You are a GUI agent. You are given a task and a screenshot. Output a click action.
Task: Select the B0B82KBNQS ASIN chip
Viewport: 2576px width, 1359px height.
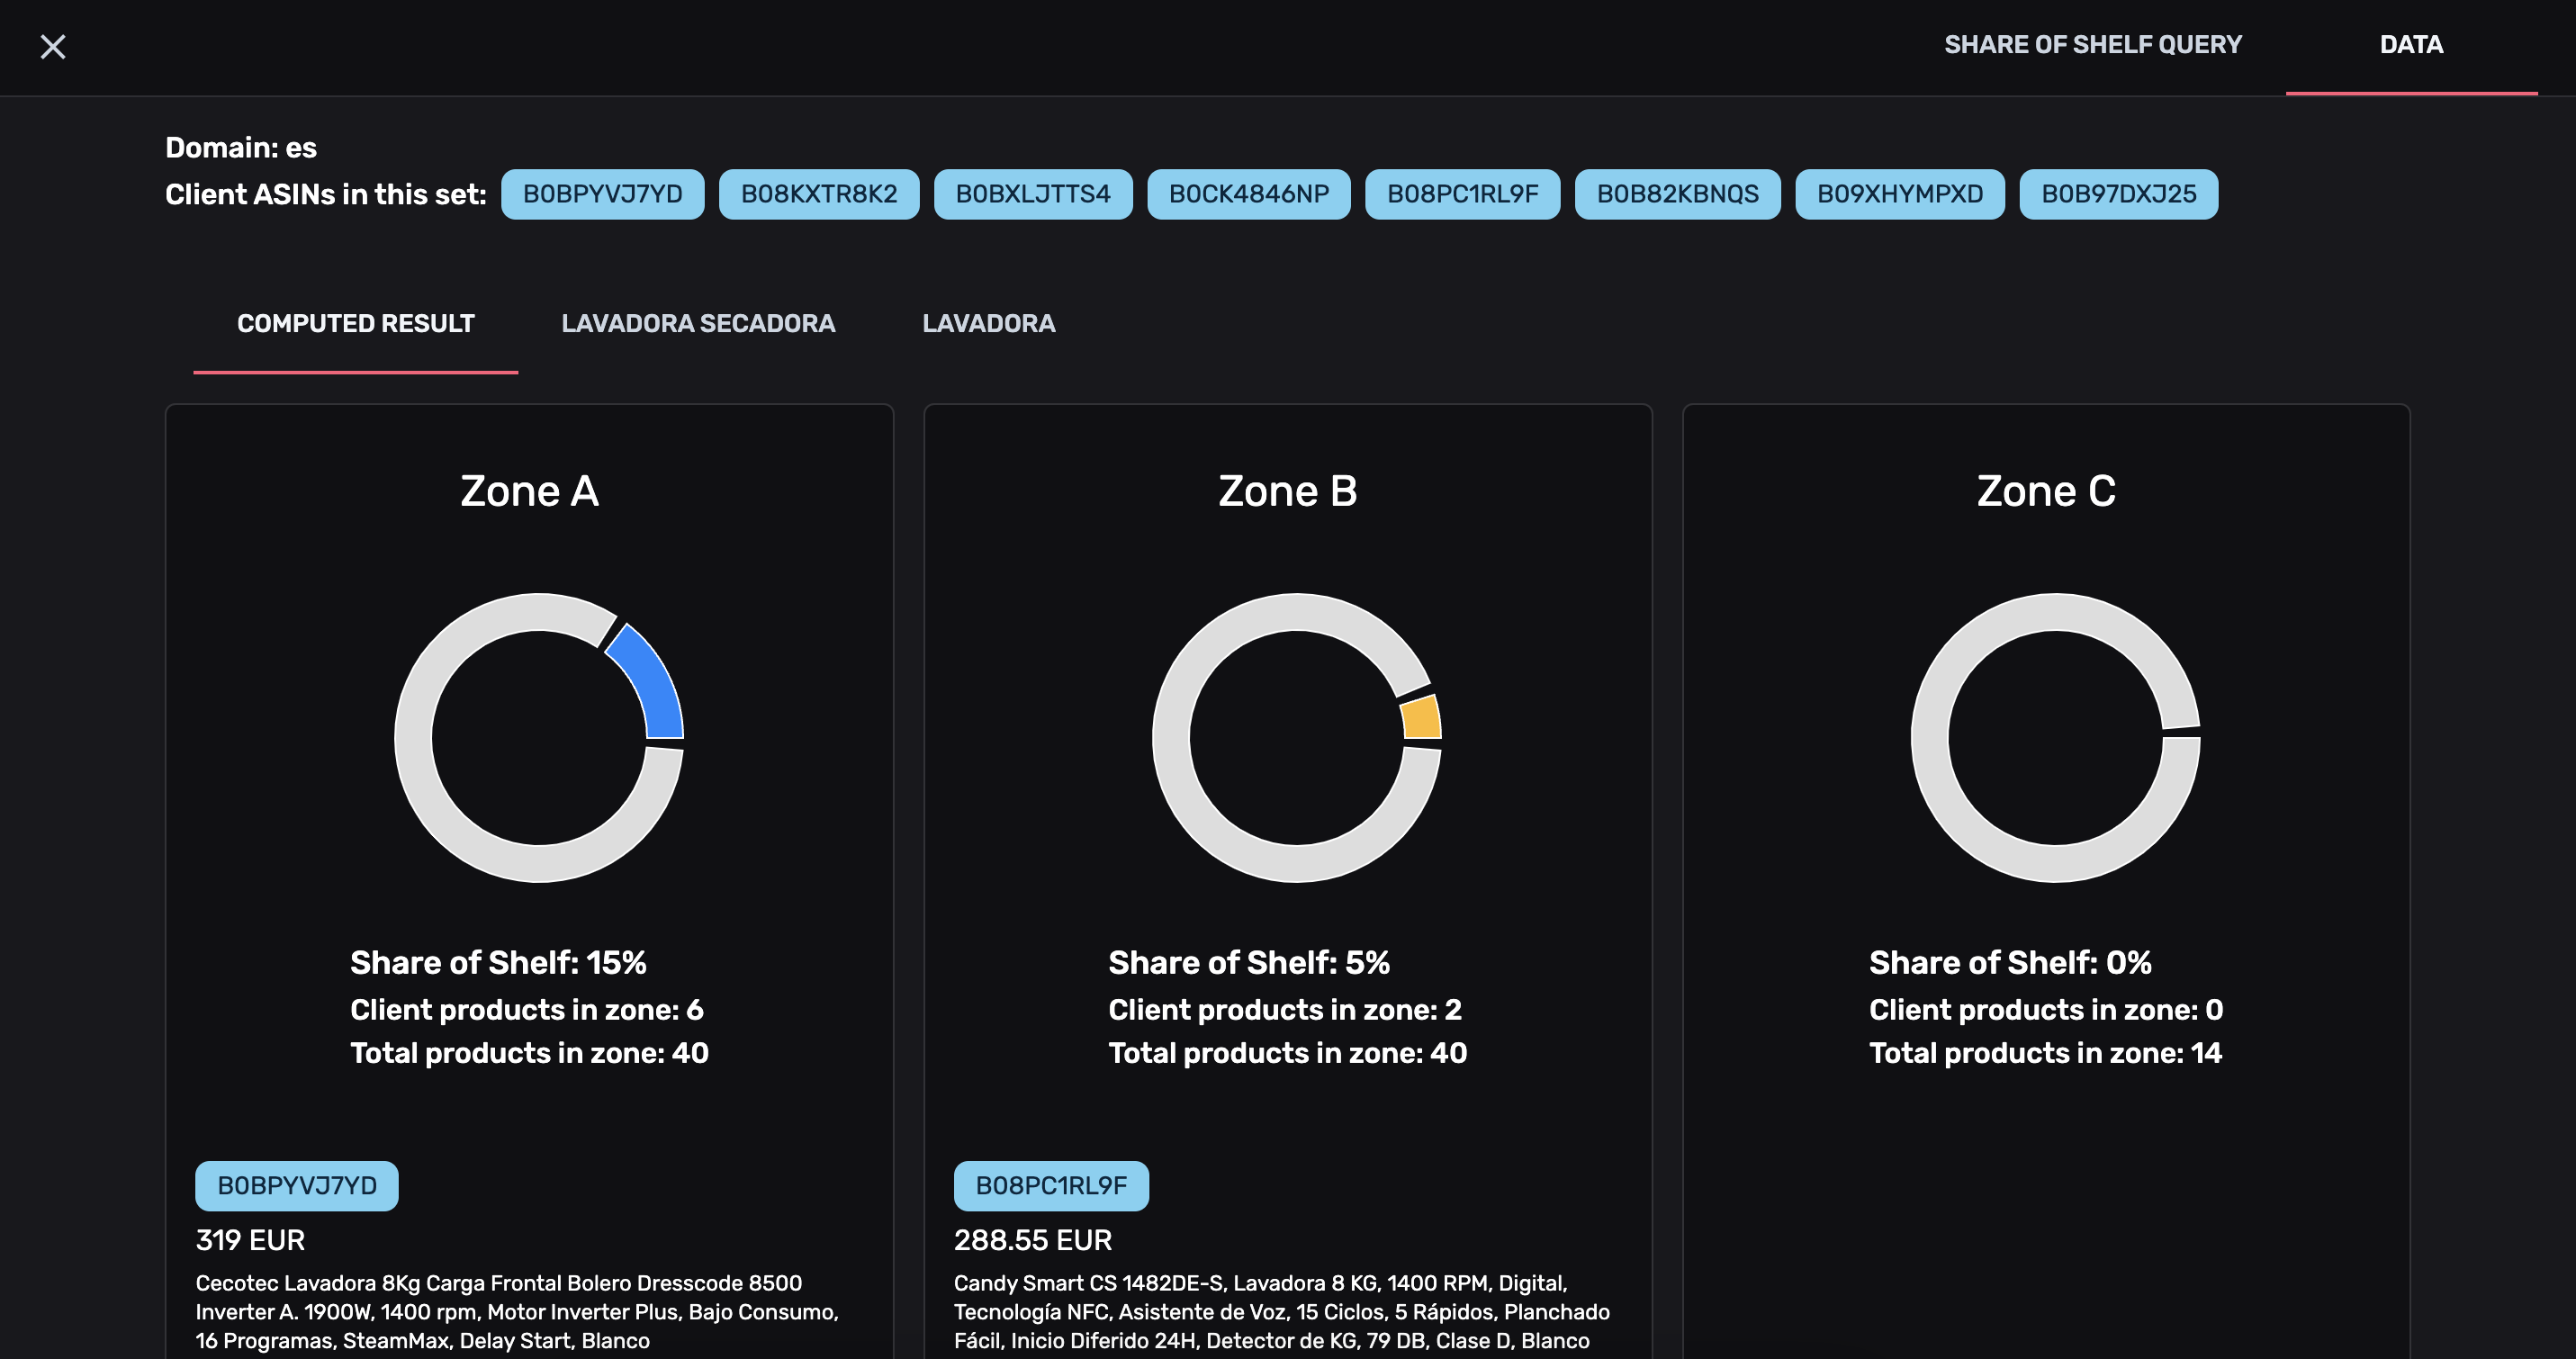point(1678,193)
